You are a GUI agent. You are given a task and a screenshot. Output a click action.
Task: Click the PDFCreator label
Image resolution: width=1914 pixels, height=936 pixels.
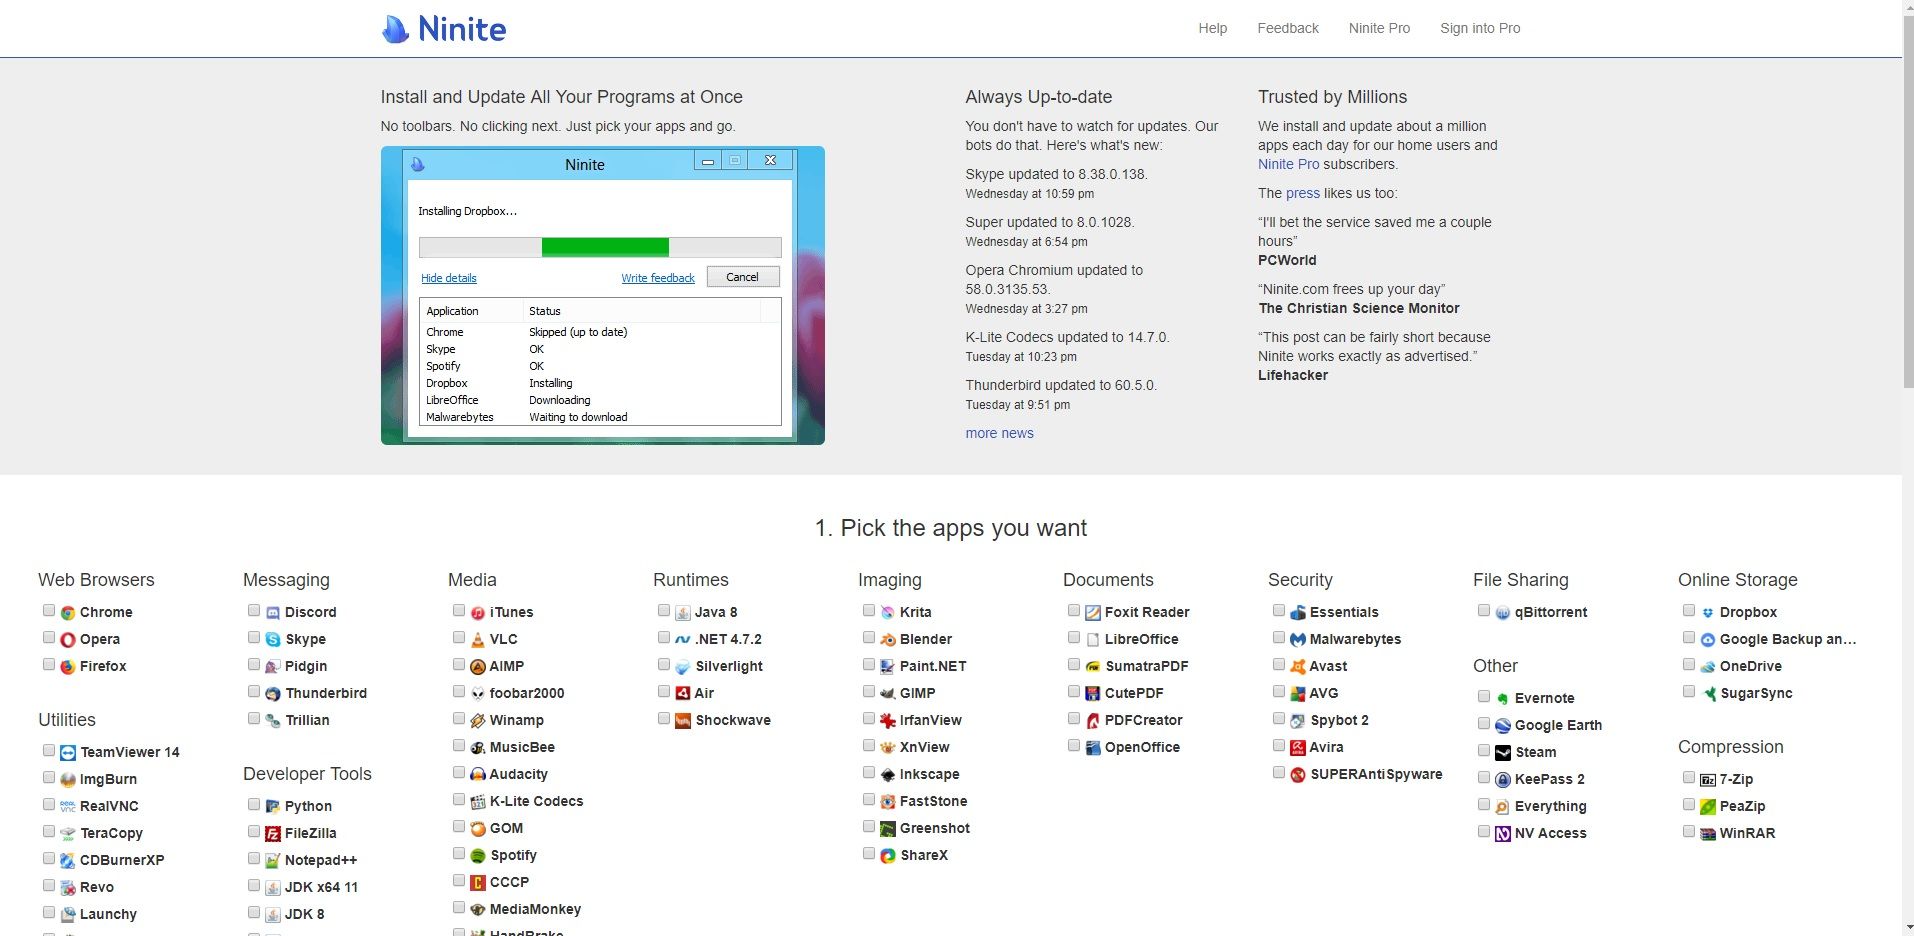(1143, 720)
